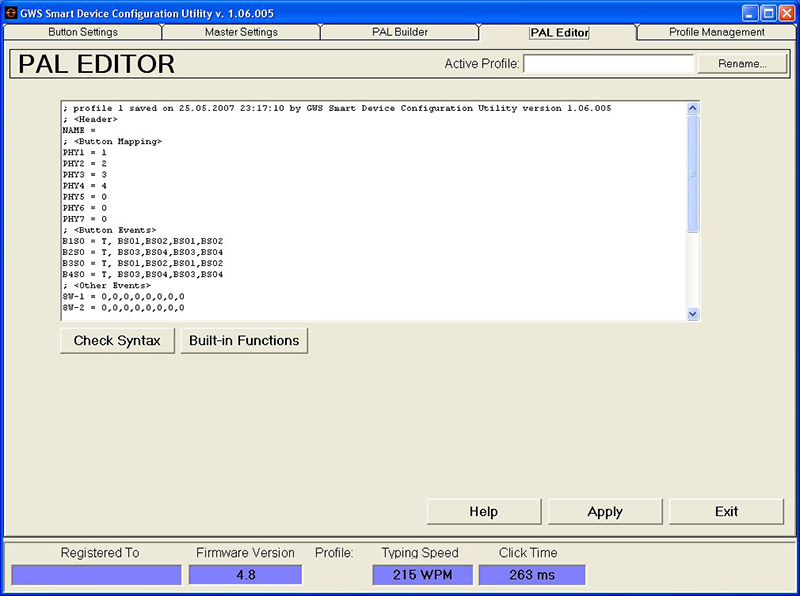Image resolution: width=800 pixels, height=596 pixels.
Task: Click the Firmware Version 4.8 field
Action: [x=245, y=575]
